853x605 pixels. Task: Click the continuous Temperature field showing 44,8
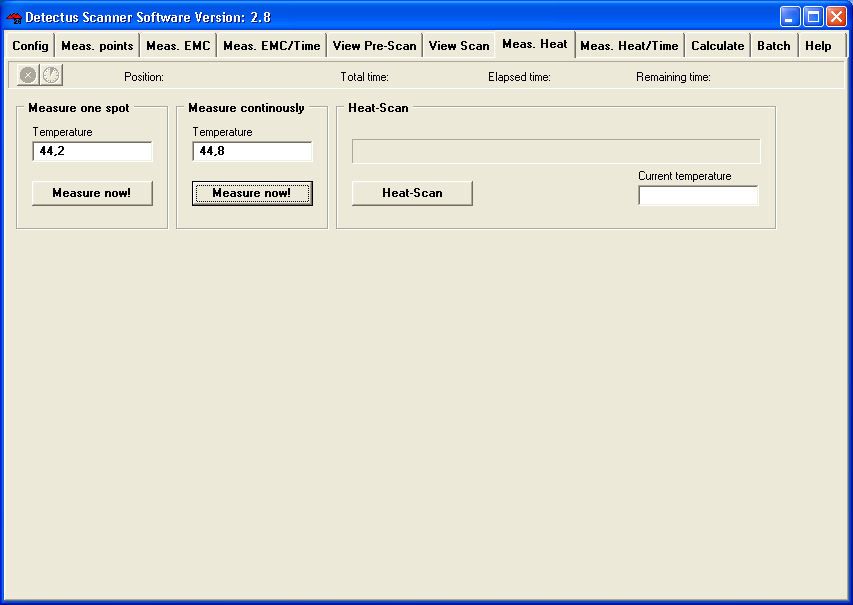click(x=252, y=151)
